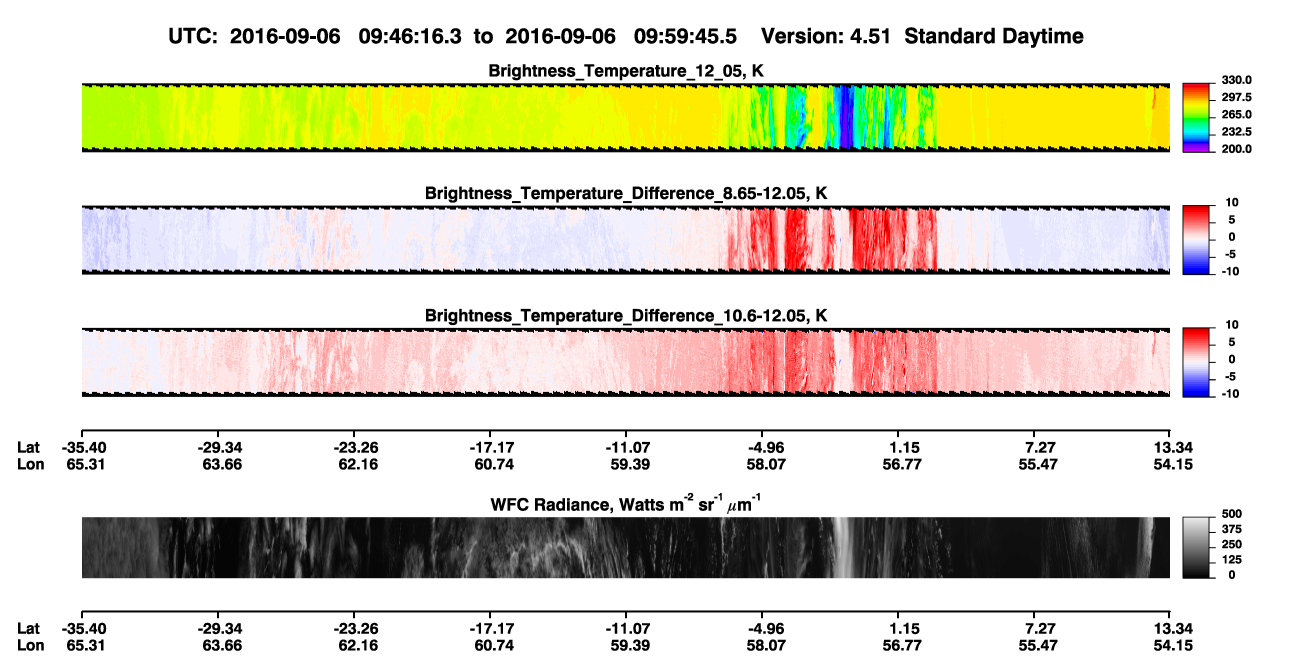Click latitude -35.40 tick under the WFC panel
1300x667 pixels.
click(82, 629)
